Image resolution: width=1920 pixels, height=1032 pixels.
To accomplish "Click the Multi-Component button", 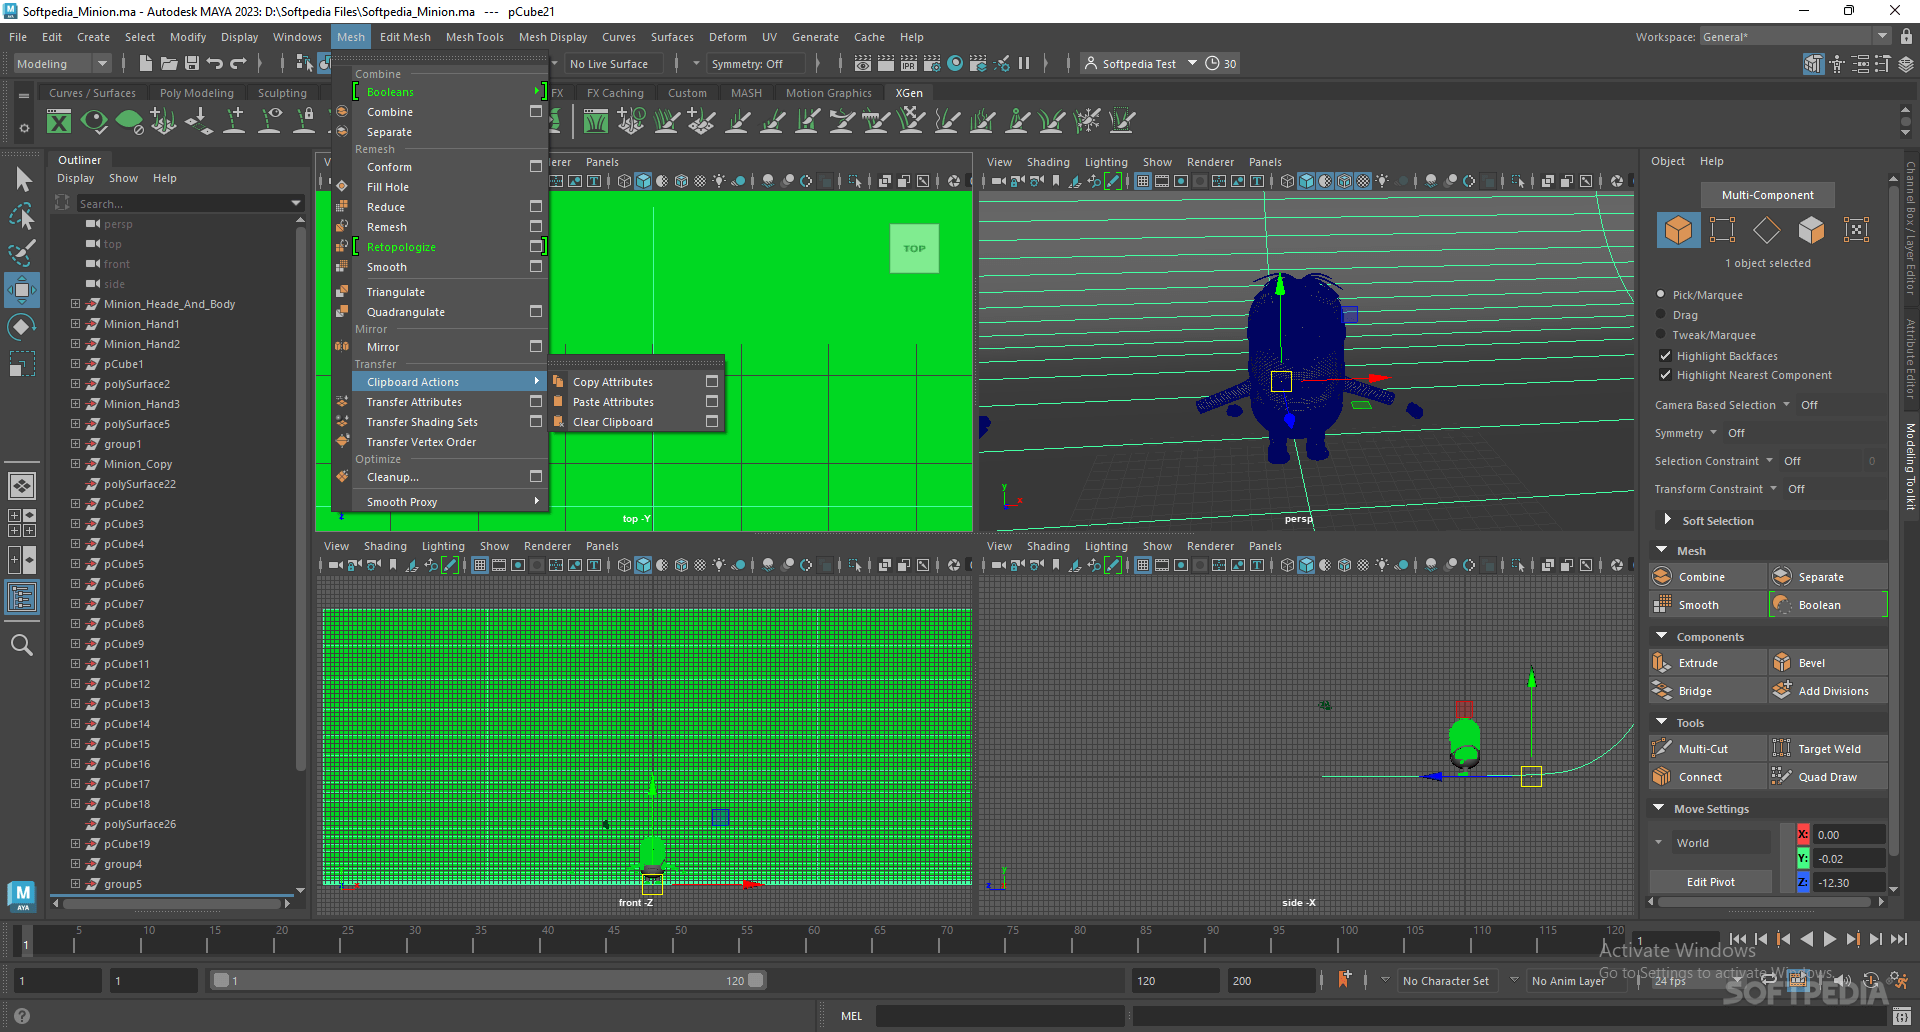I will pyautogui.click(x=1767, y=195).
